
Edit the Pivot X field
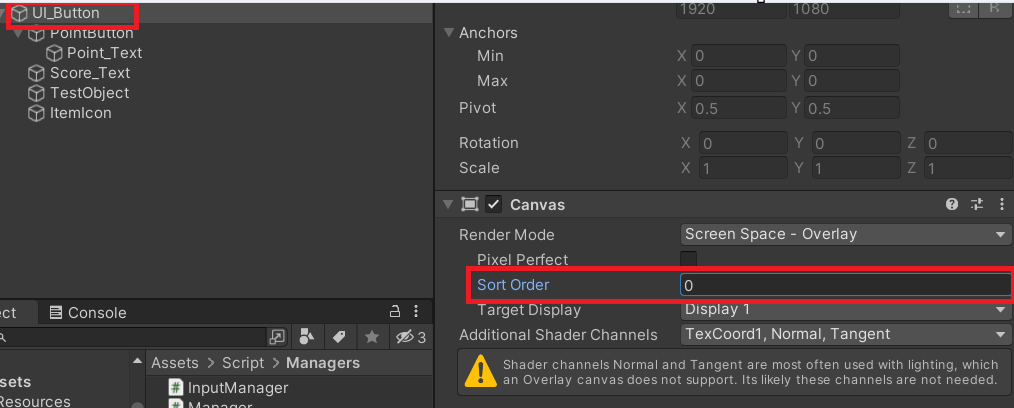[739, 108]
